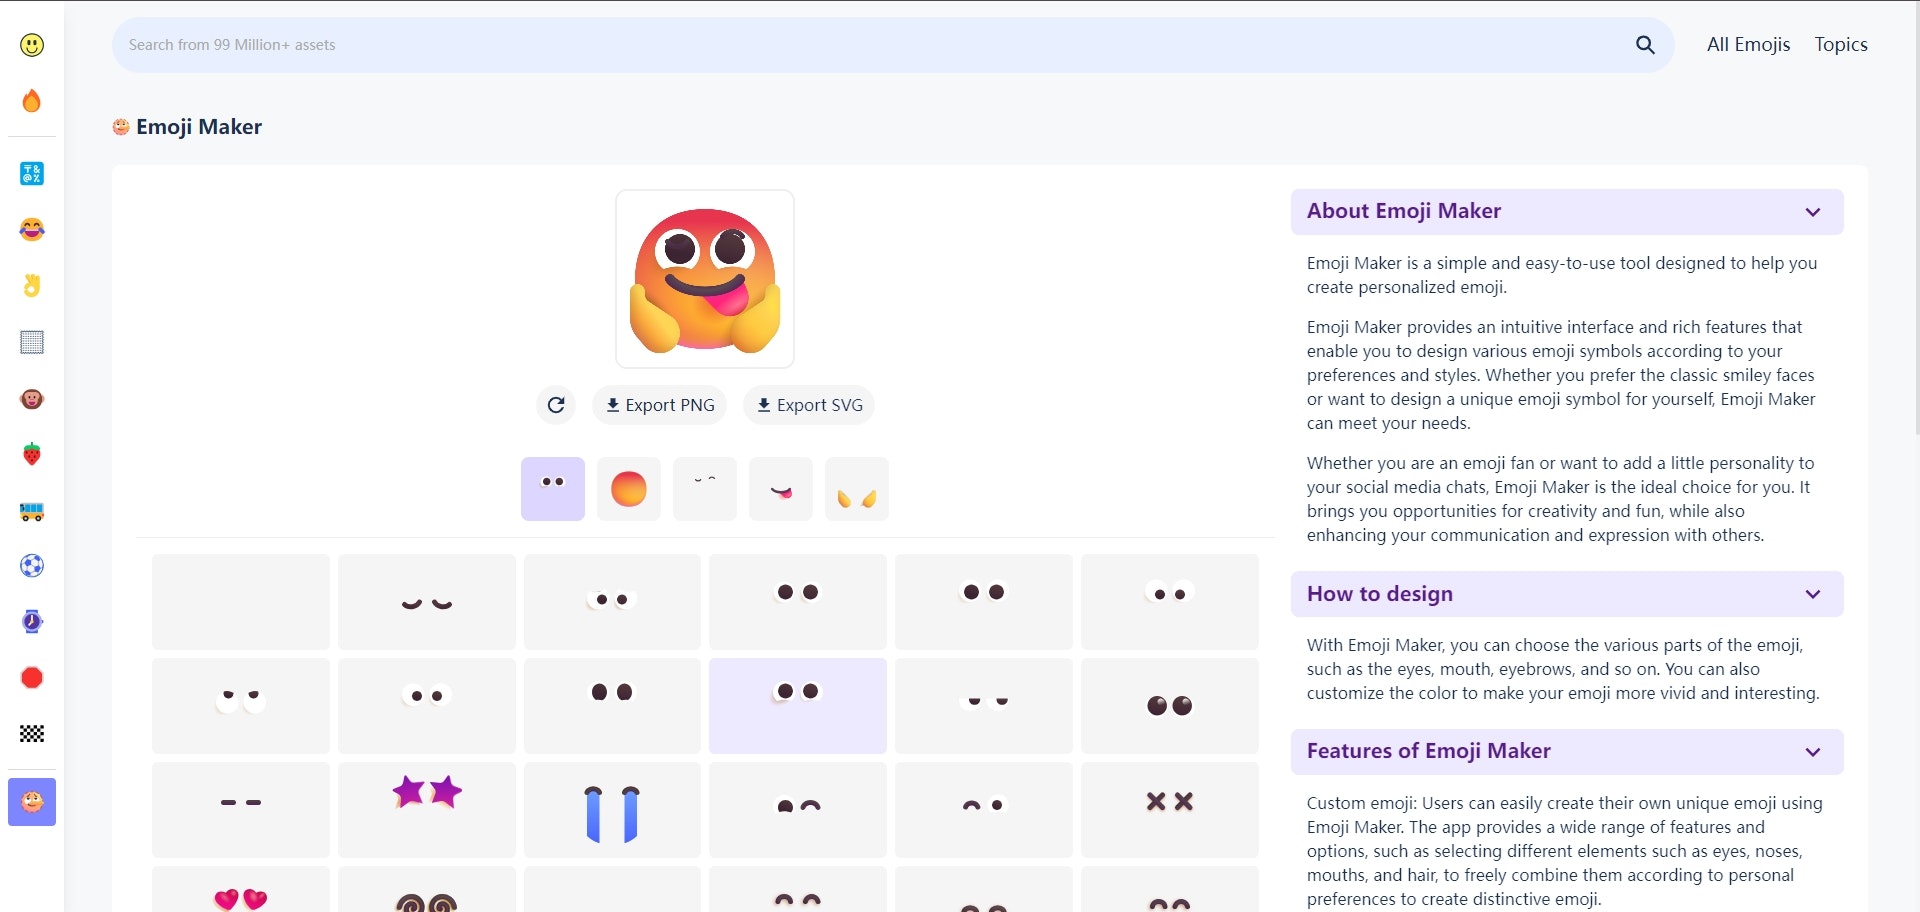Click the Emoji Maker page heading
The width and height of the screenshot is (1920, 912).
(x=199, y=127)
